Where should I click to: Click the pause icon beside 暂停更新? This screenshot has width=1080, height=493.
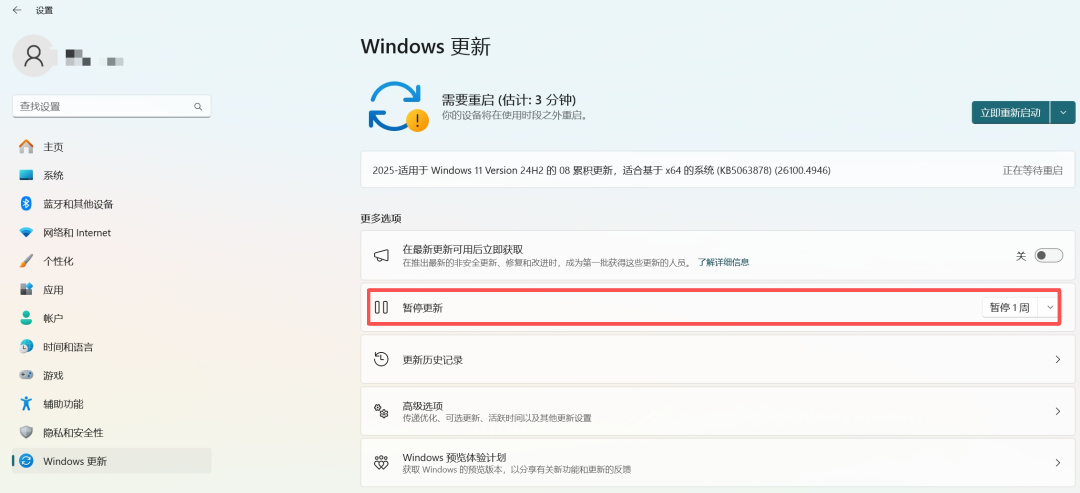click(x=382, y=308)
